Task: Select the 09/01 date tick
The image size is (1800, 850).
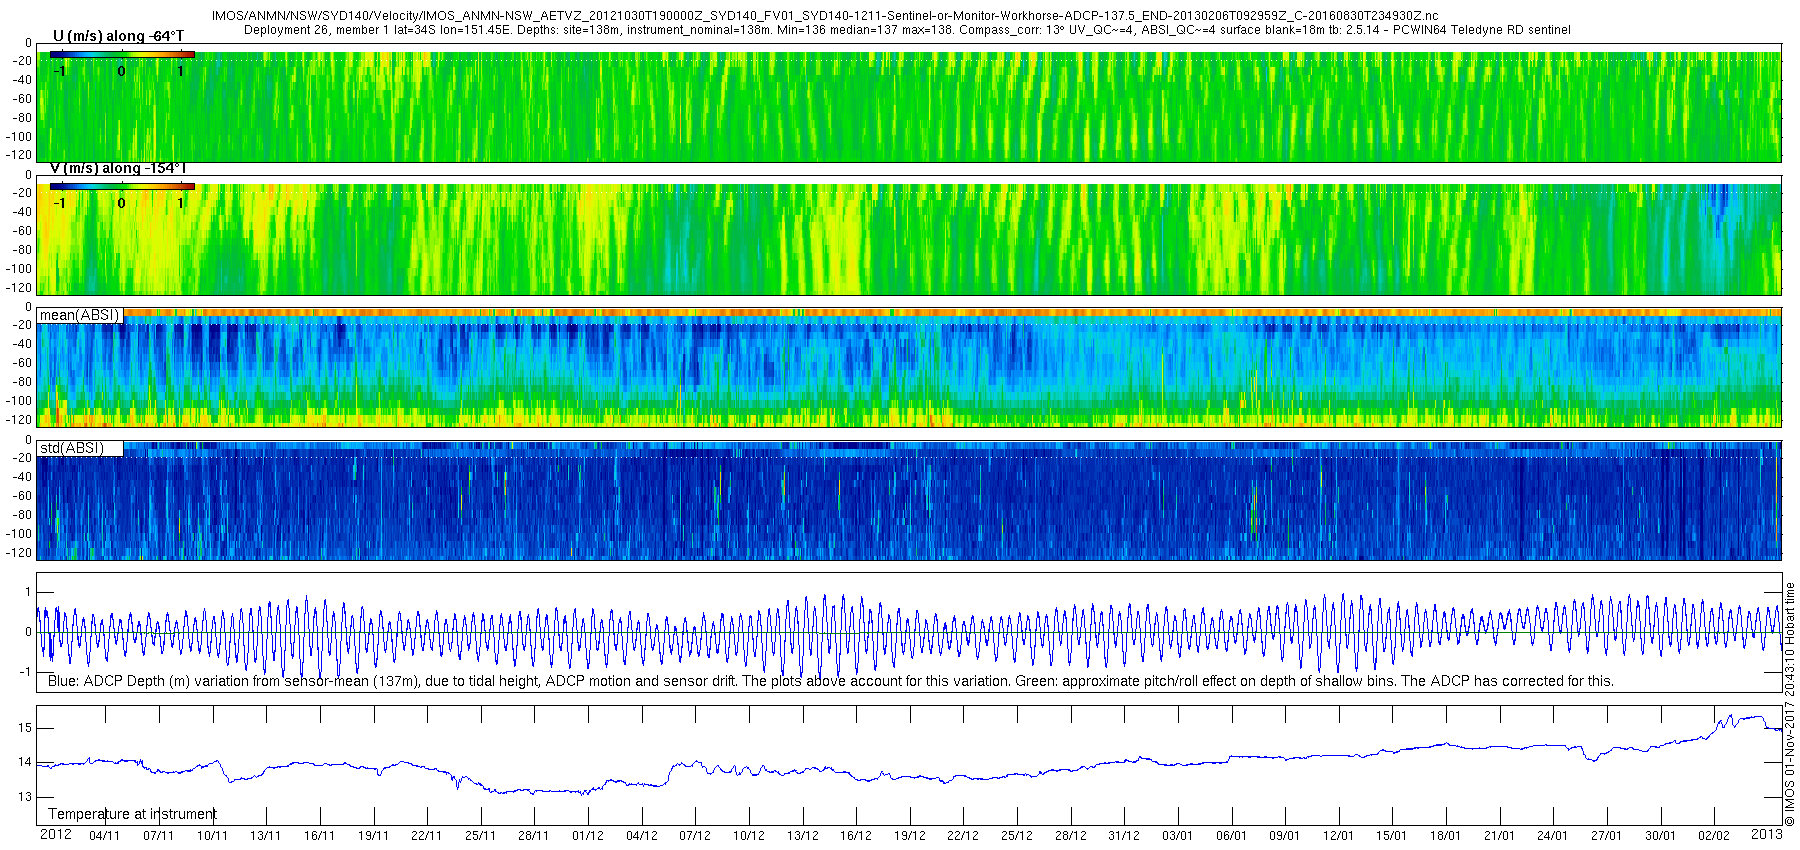Action: pyautogui.click(x=1285, y=836)
